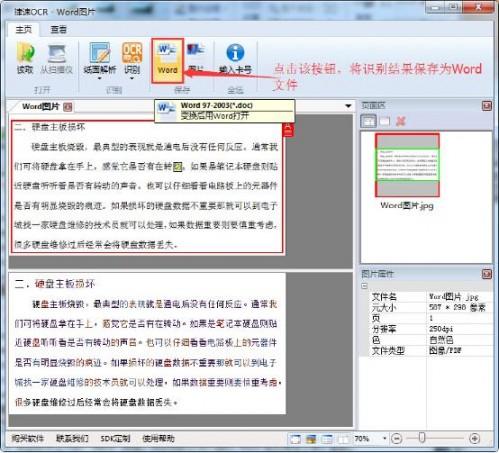
Task: Select single page view icon in page panel
Action: (385, 121)
